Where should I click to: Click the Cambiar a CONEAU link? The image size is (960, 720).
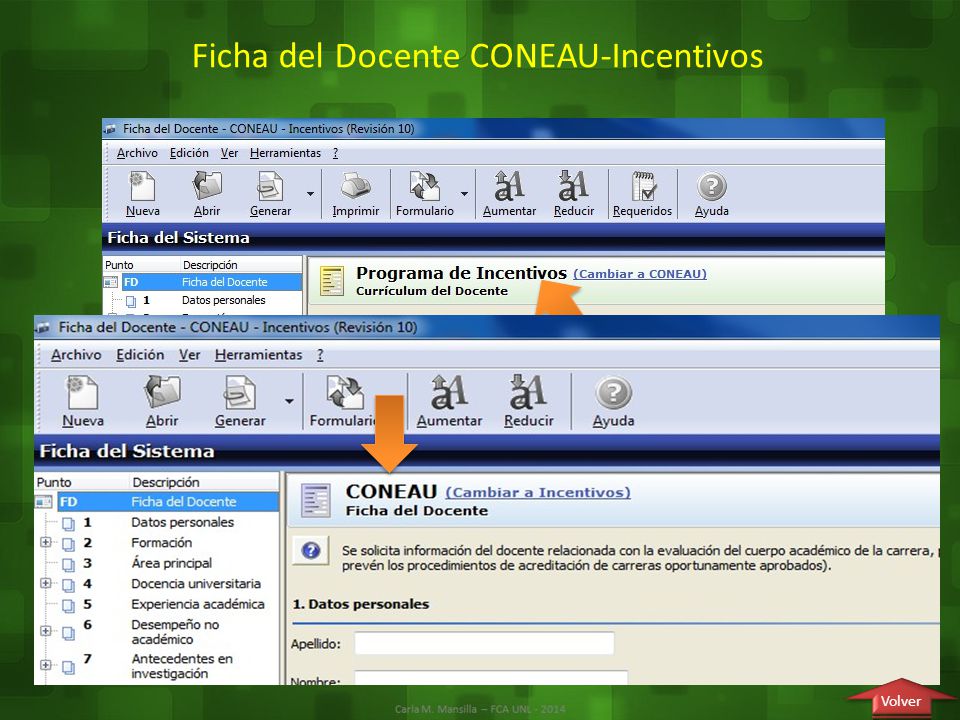640,274
